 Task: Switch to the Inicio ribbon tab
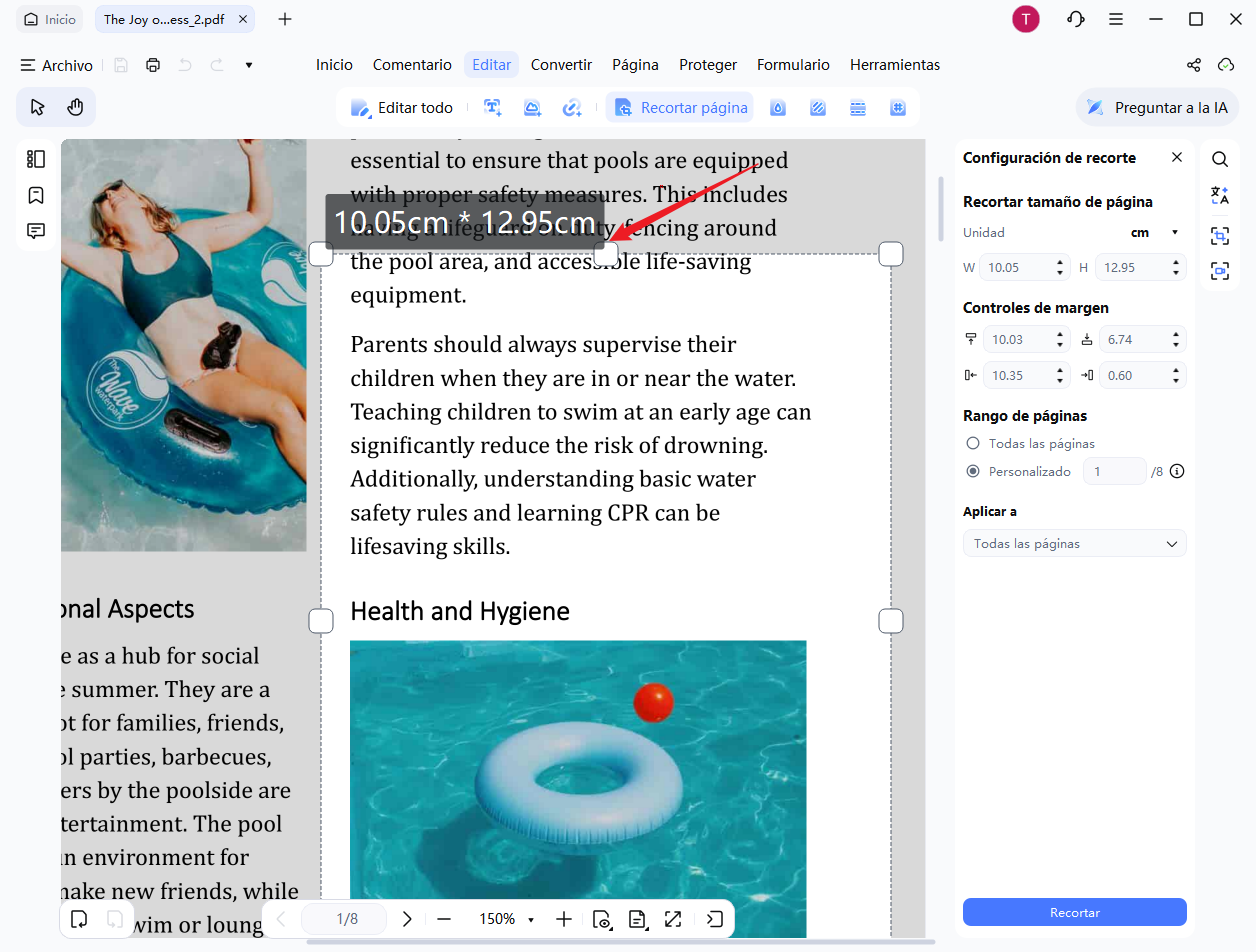pos(334,65)
